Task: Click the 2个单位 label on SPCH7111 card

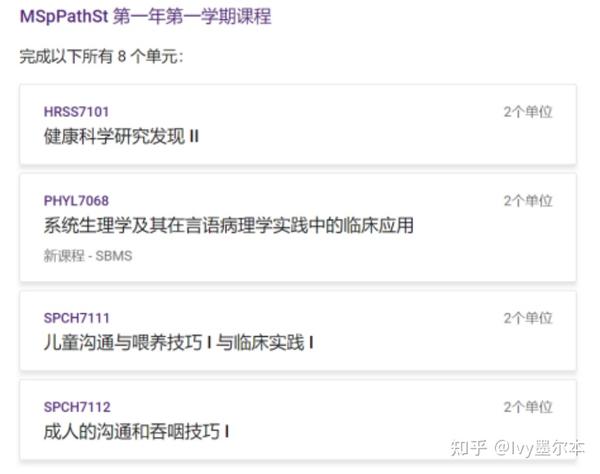Action: [x=528, y=318]
